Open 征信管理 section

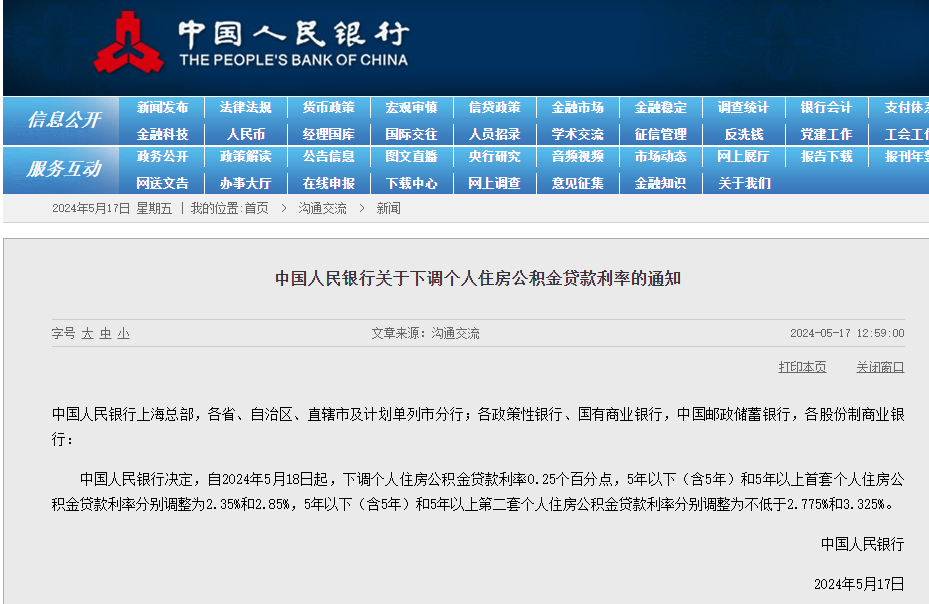coord(660,135)
